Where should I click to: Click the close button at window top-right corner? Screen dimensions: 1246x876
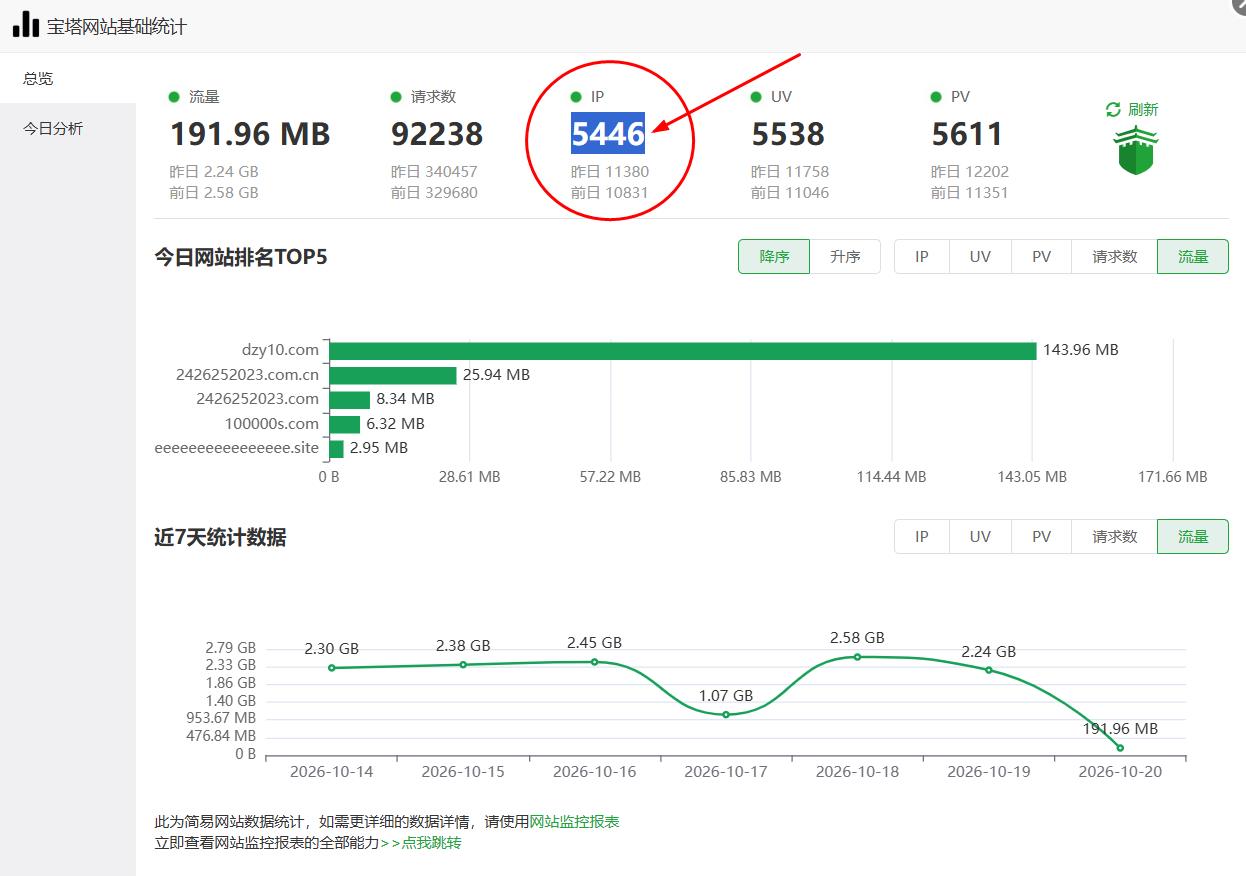(1240, 6)
